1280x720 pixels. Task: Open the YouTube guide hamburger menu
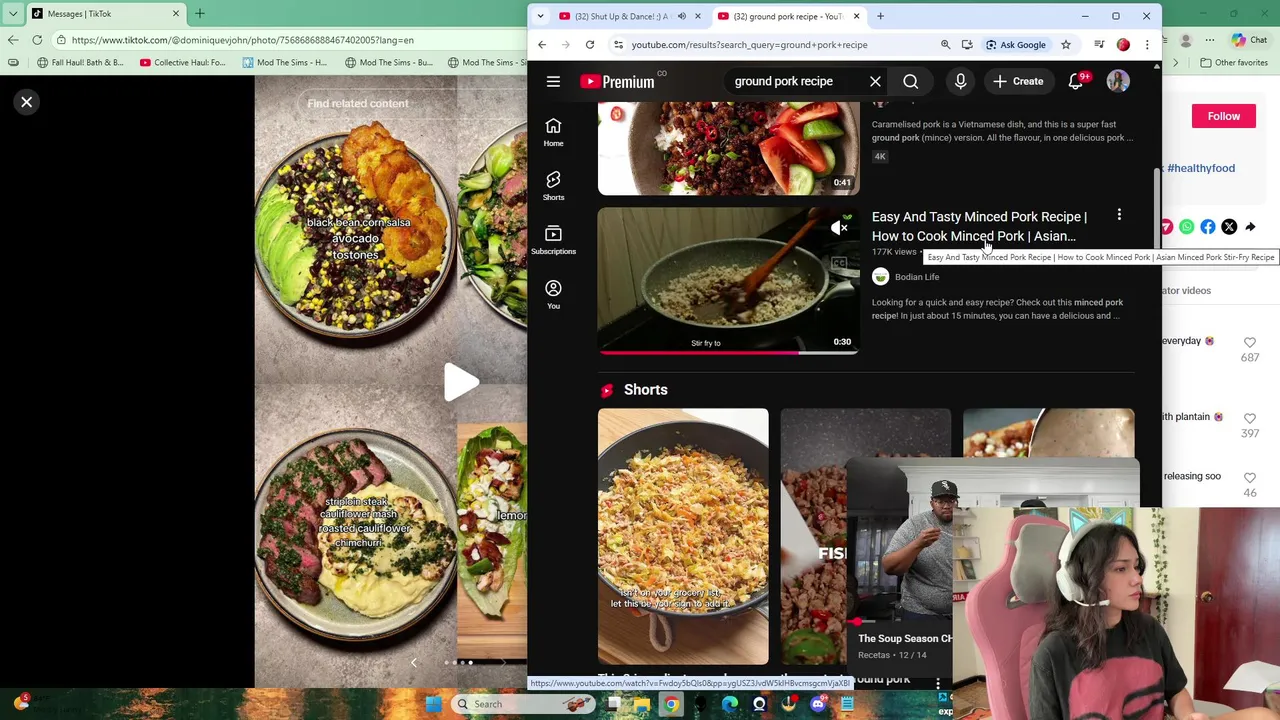point(553,82)
